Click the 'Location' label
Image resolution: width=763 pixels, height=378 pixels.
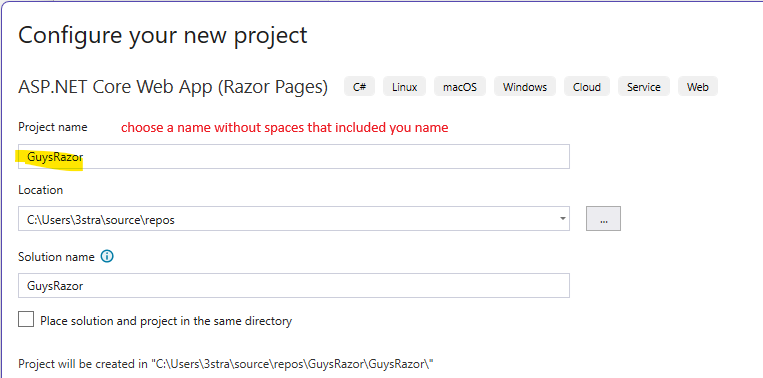tap(40, 190)
